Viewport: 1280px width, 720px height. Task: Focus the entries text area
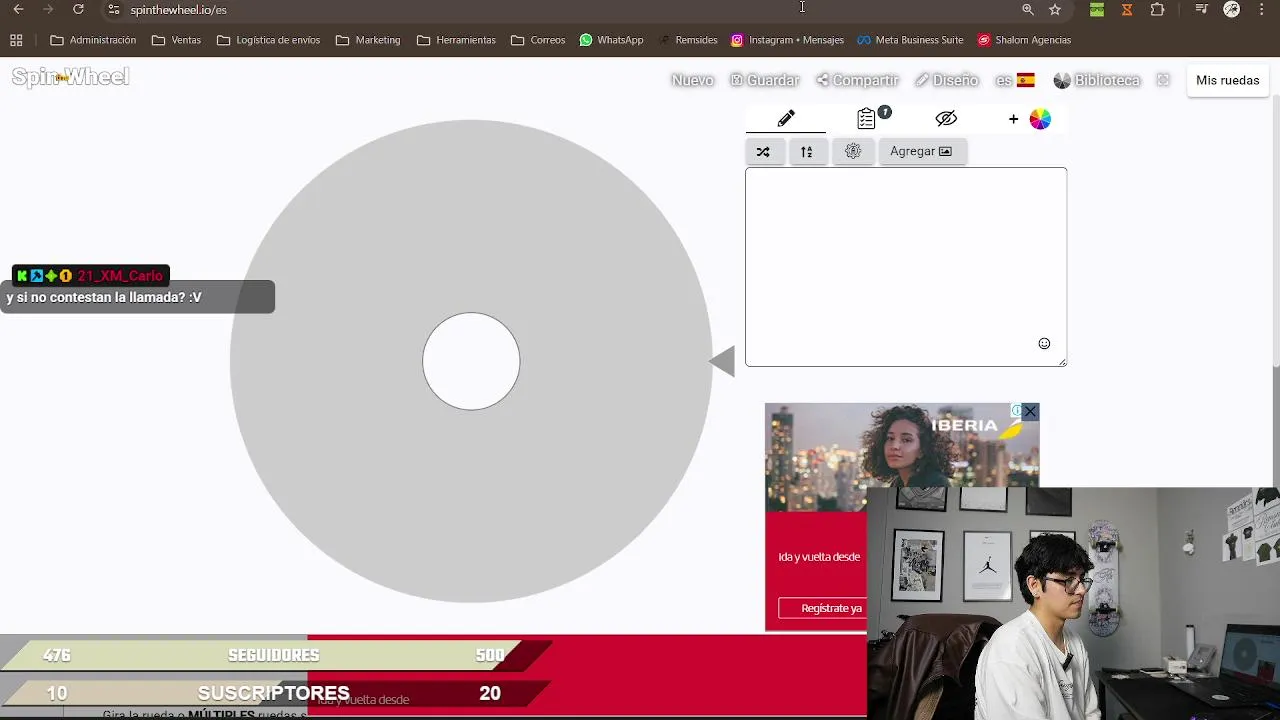906,267
